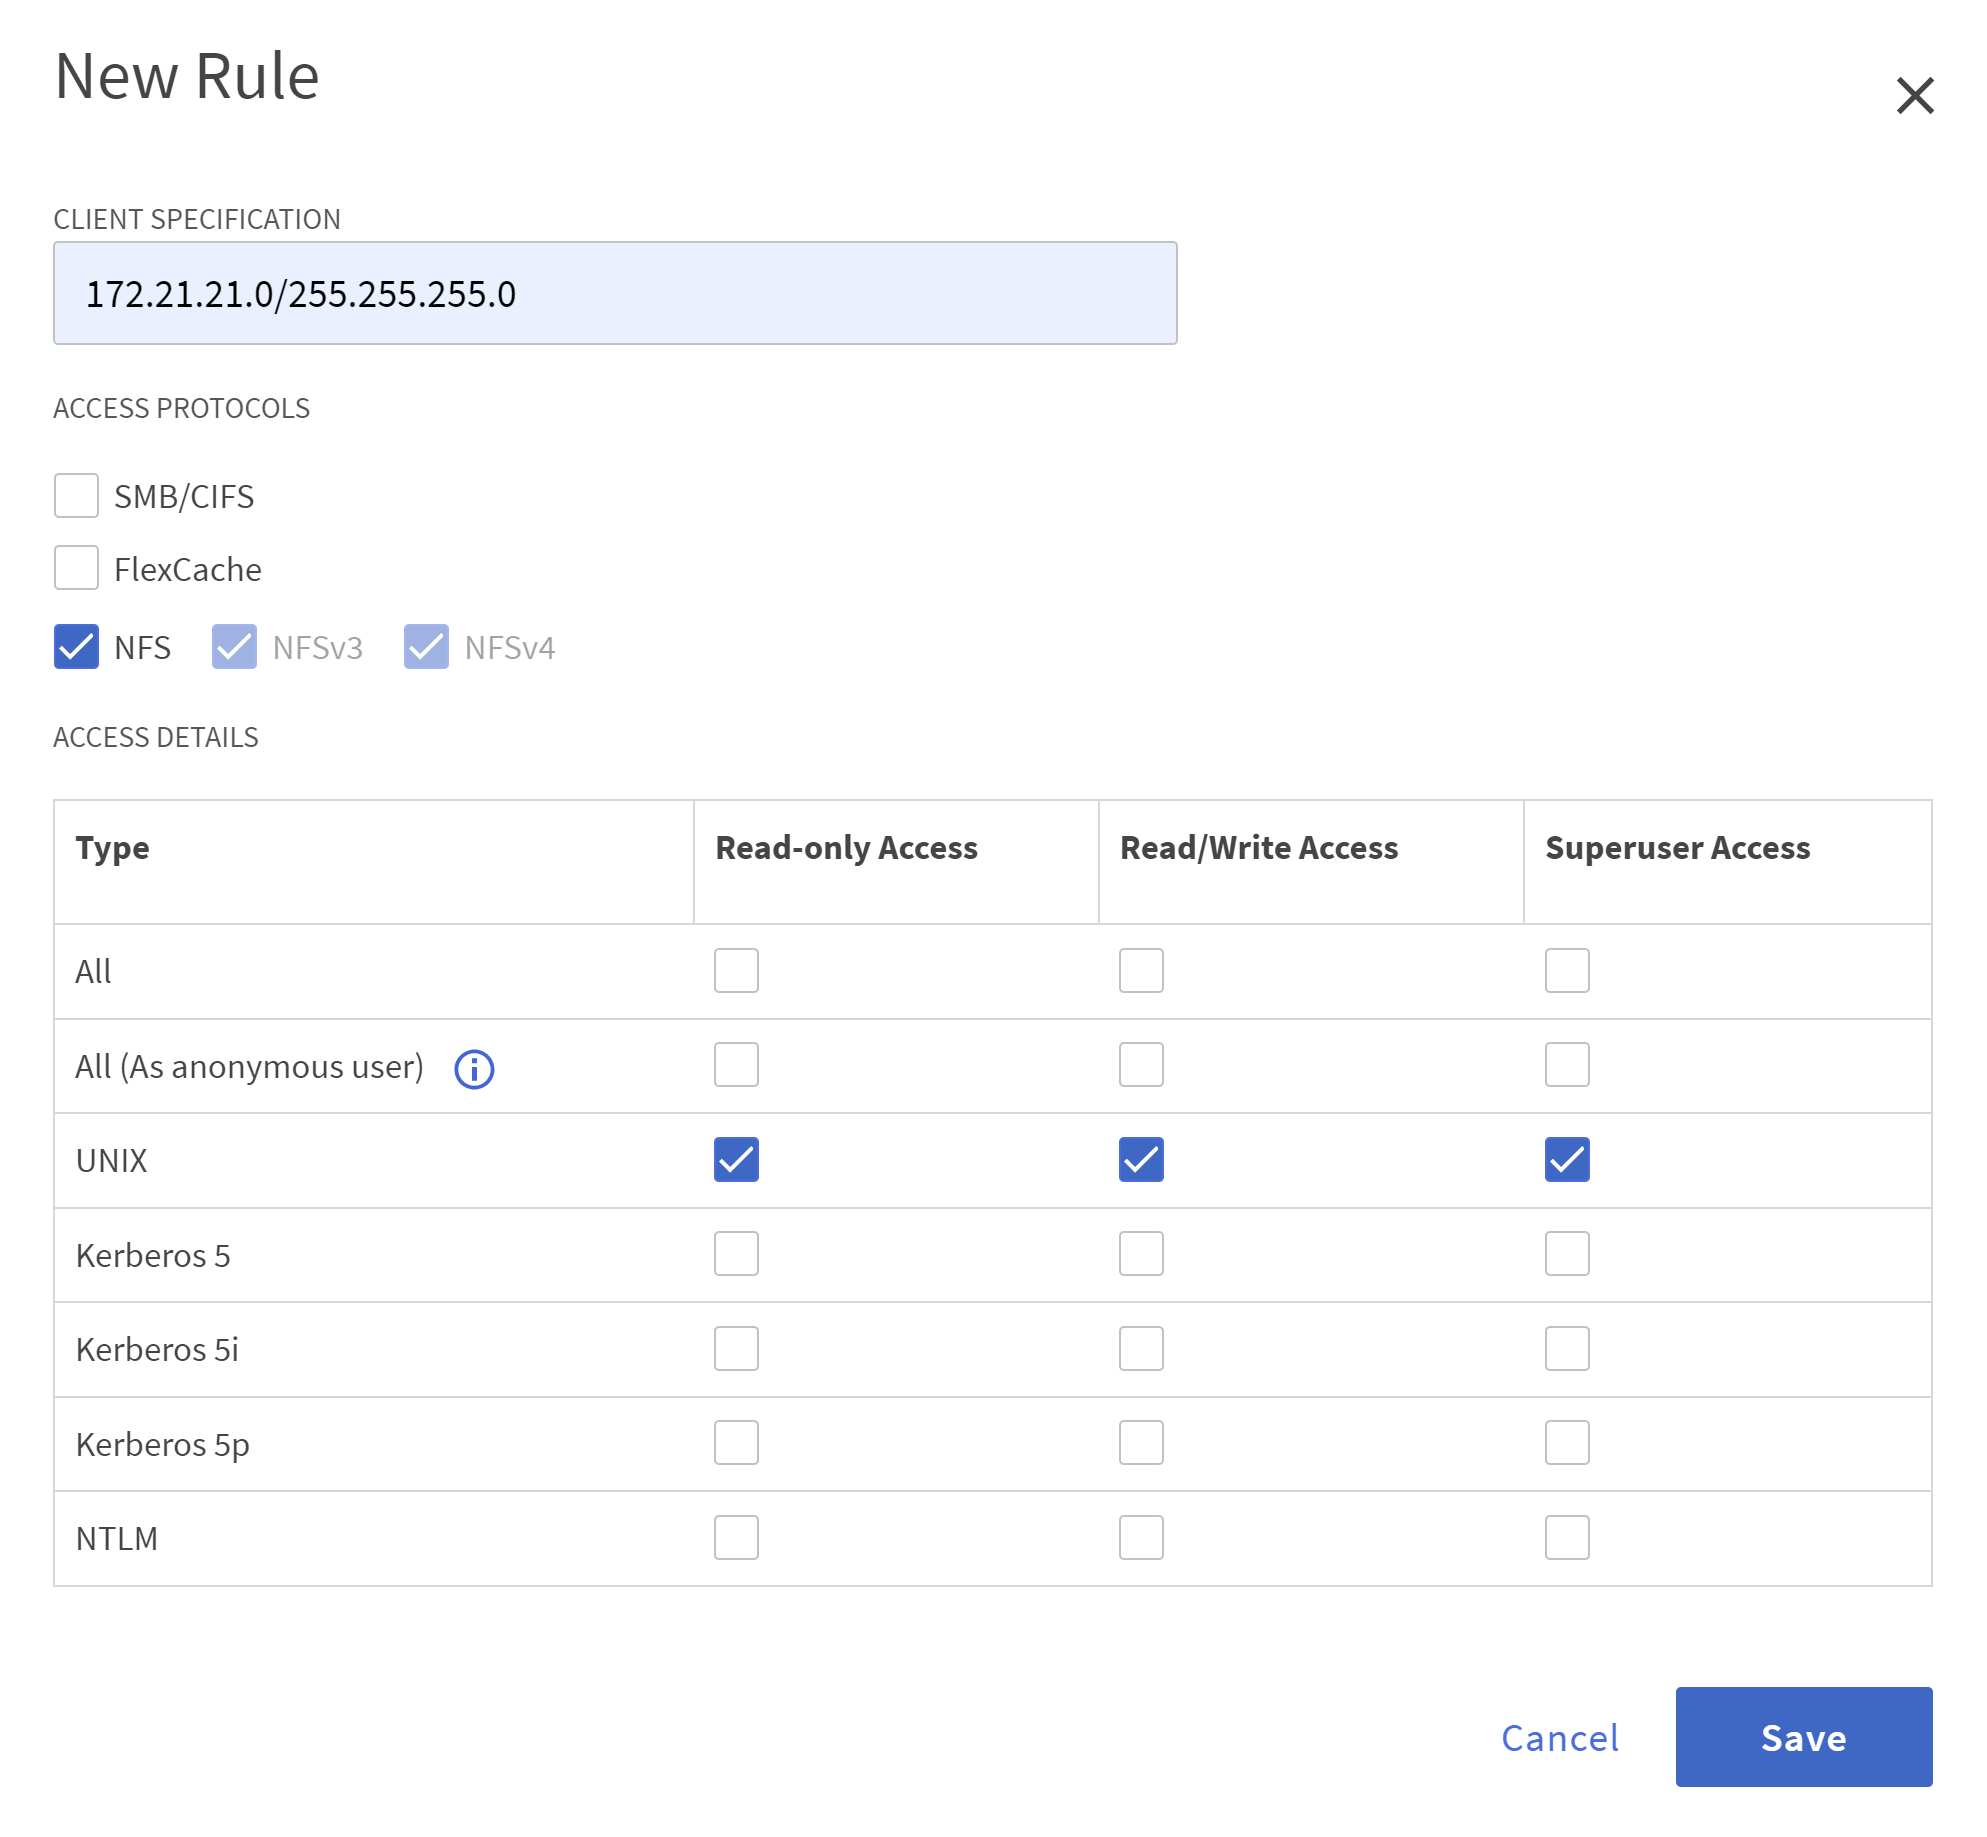Image resolution: width=1987 pixels, height=1837 pixels.
Task: Enable NTLM Read-only Access
Action: click(x=734, y=1534)
